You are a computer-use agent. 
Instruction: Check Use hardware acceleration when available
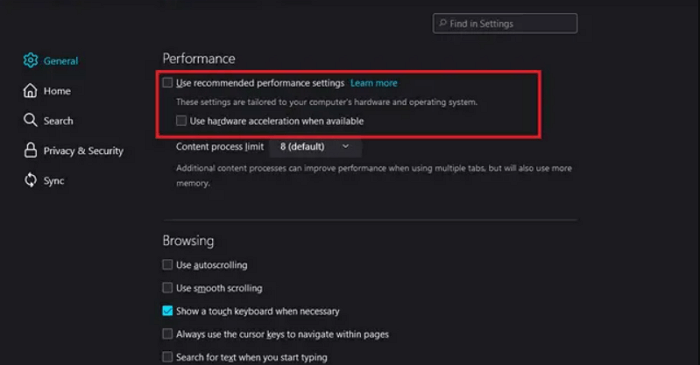click(181, 120)
